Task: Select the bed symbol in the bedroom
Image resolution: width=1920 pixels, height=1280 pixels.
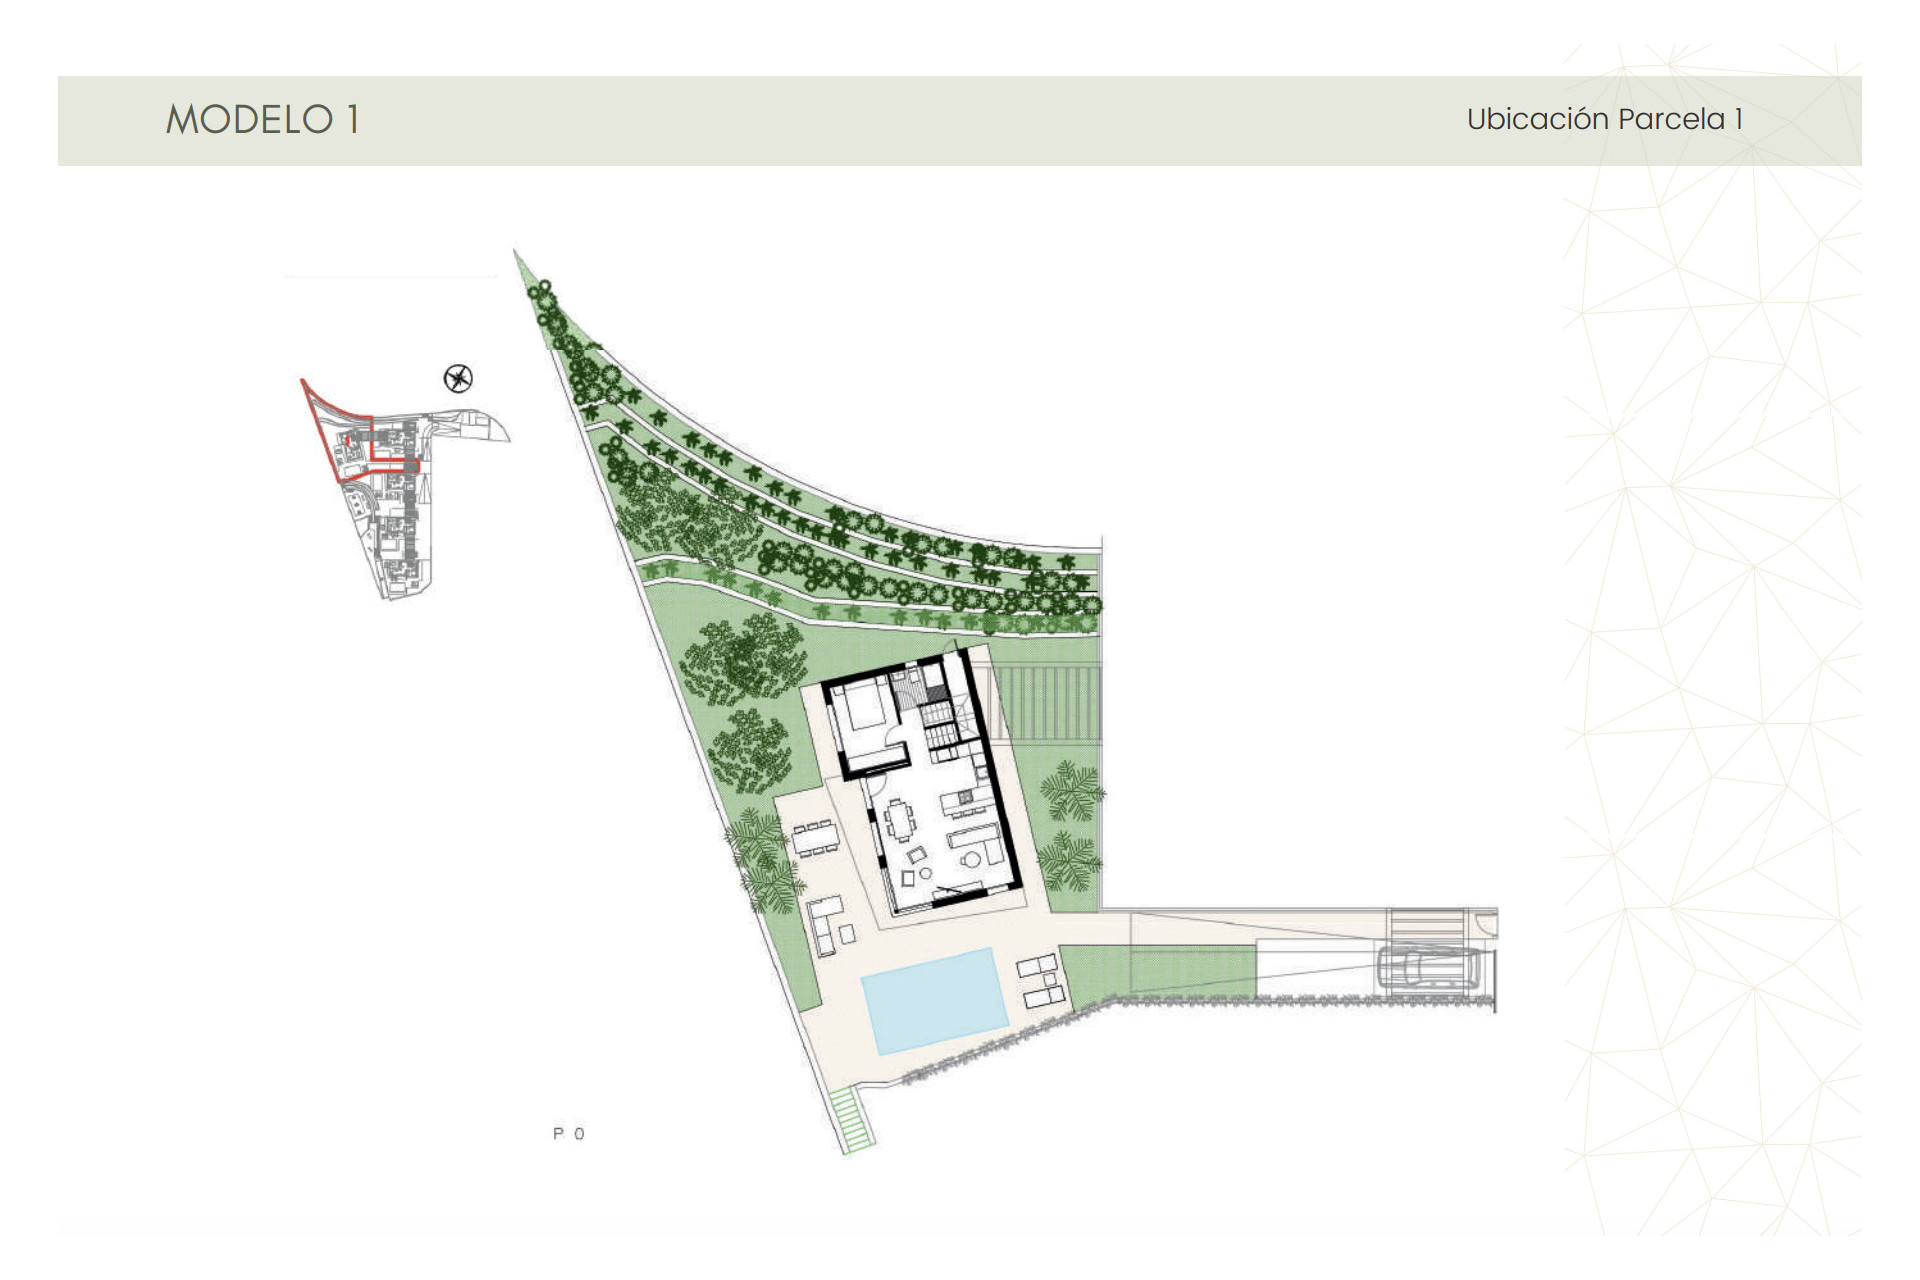Action: click(865, 705)
